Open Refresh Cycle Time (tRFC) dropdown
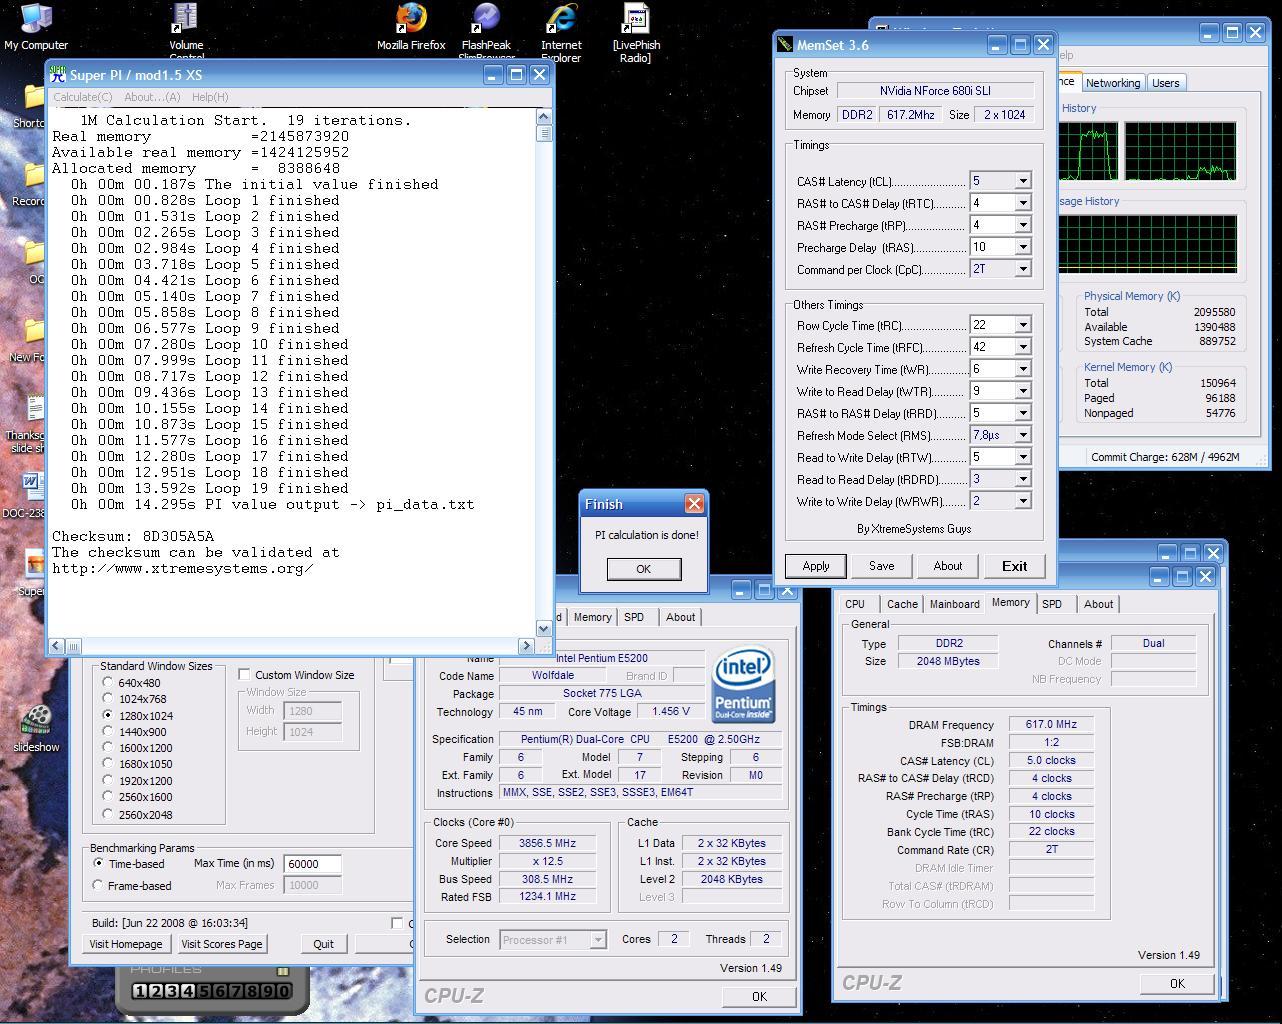The width and height of the screenshot is (1282, 1024). click(x=1022, y=347)
